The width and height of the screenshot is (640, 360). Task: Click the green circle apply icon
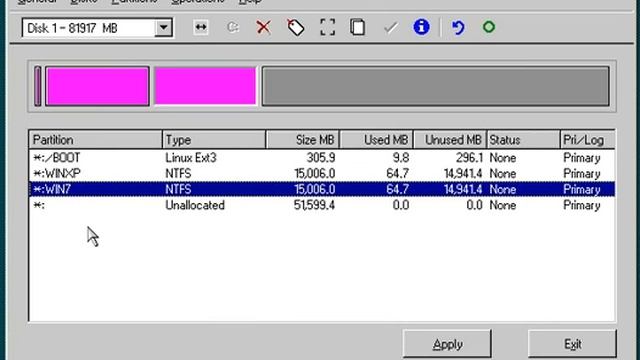(x=489, y=27)
